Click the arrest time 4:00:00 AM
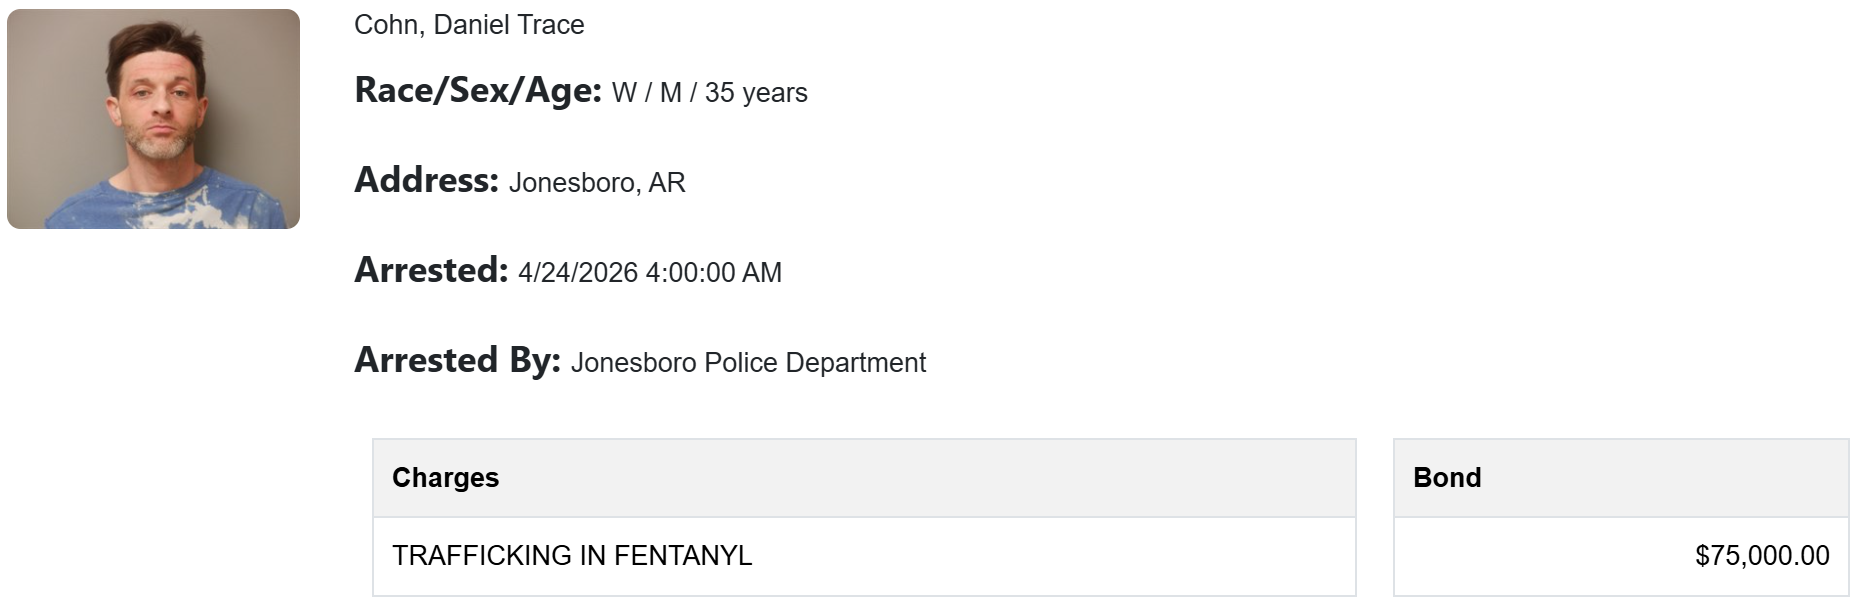1861x609 pixels. (x=714, y=273)
